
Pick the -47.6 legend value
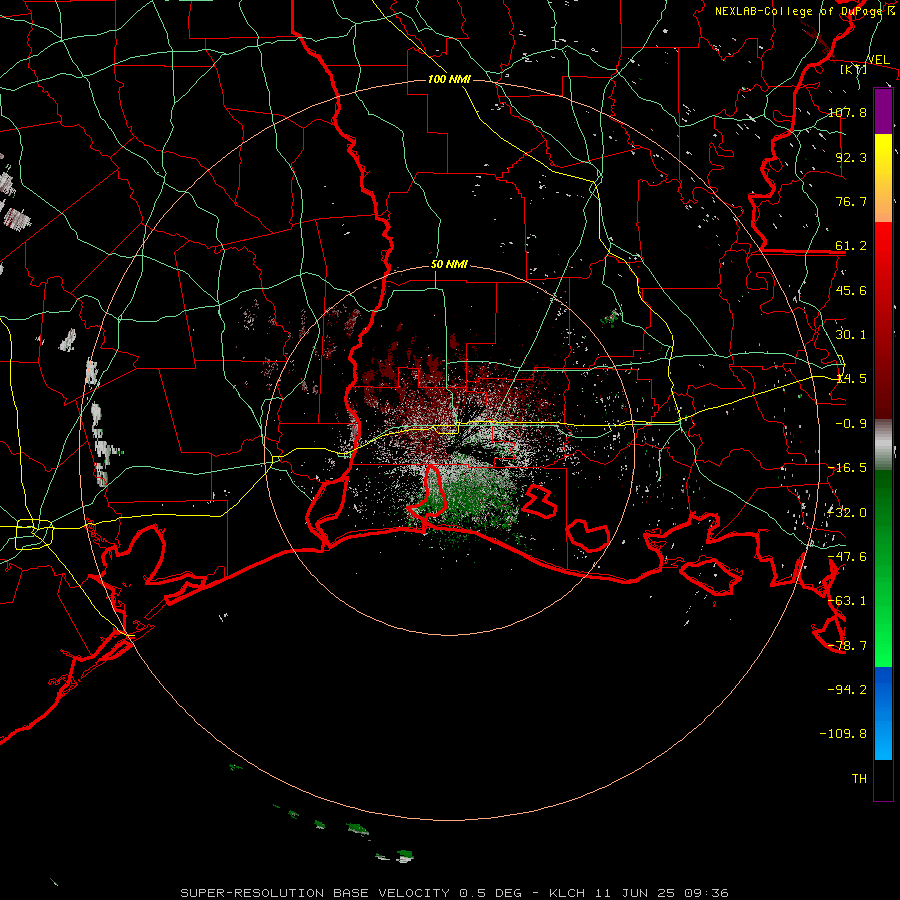[x=847, y=556]
